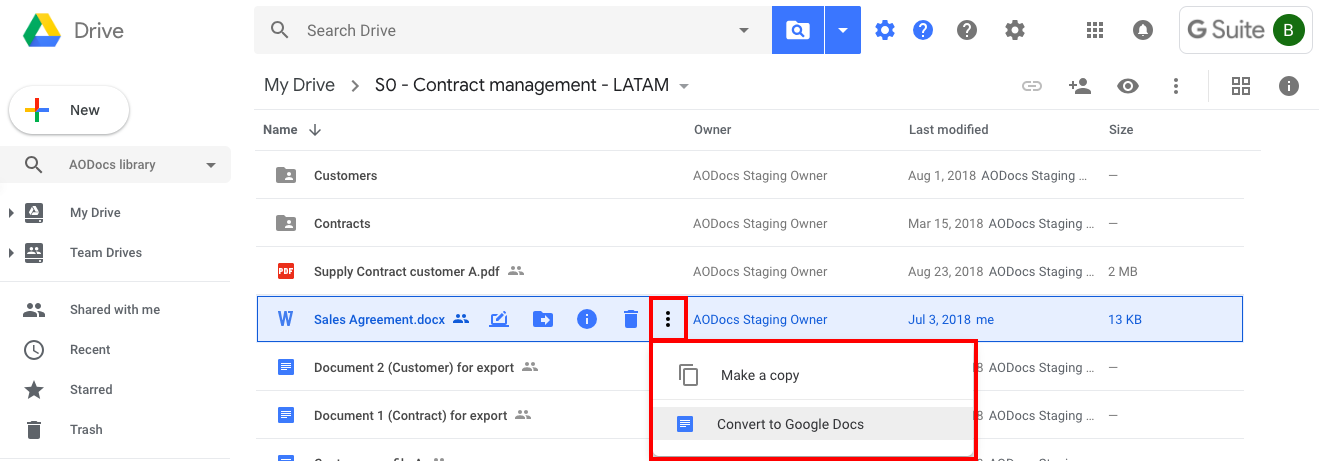Viewport: 1319px width, 461px height.
Task: Click the Contracts shared folder icon
Action: tap(285, 223)
